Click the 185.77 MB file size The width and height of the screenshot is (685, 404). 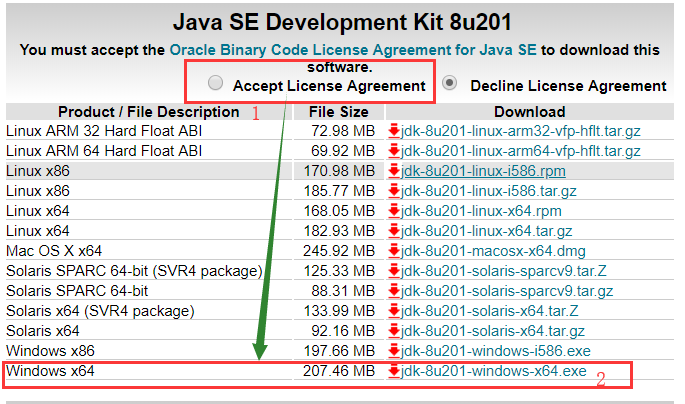(x=339, y=191)
